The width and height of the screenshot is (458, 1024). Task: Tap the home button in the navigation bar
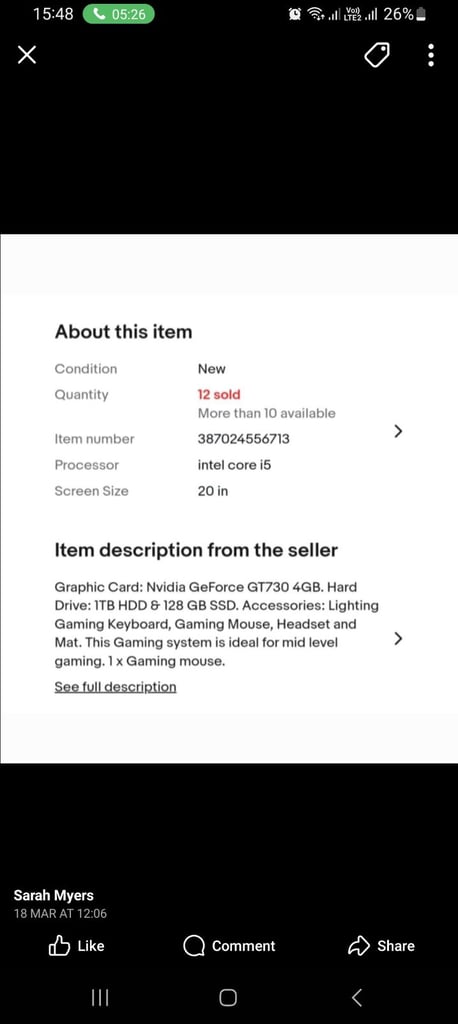228,997
